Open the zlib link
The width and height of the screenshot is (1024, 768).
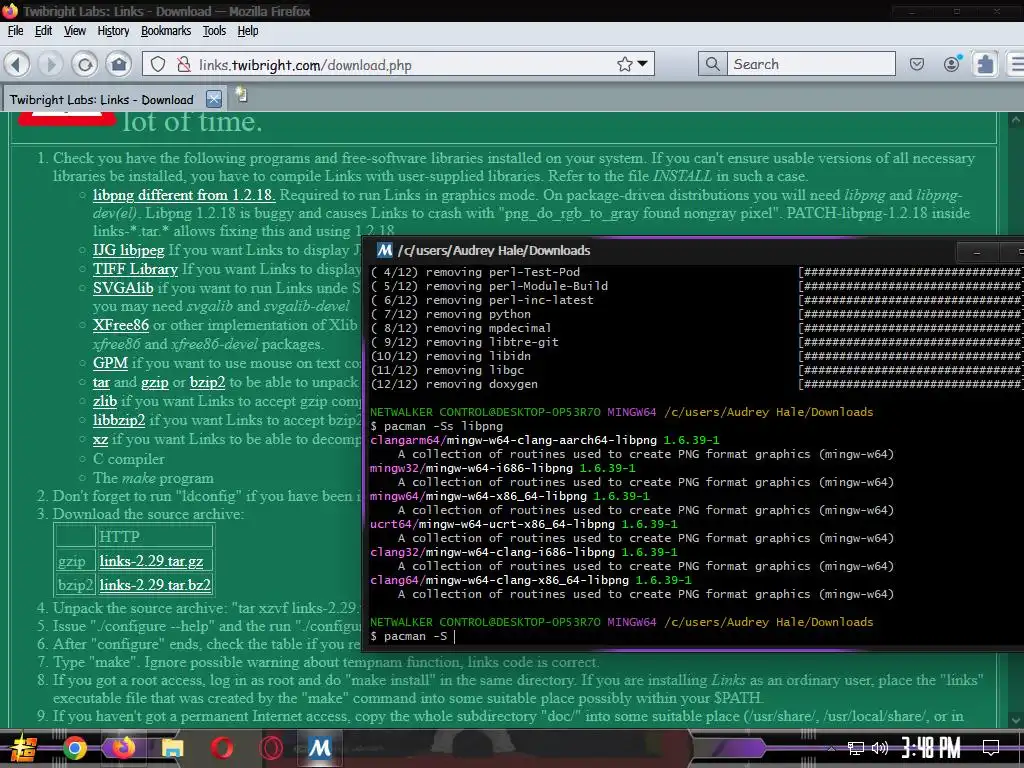pyautogui.click(x=104, y=401)
